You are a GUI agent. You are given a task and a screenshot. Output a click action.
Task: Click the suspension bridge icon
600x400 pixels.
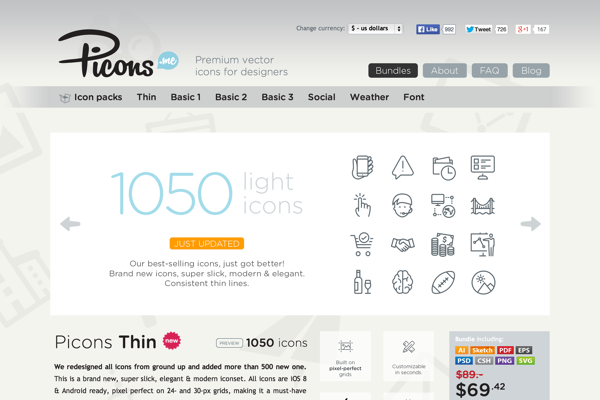click(x=483, y=206)
